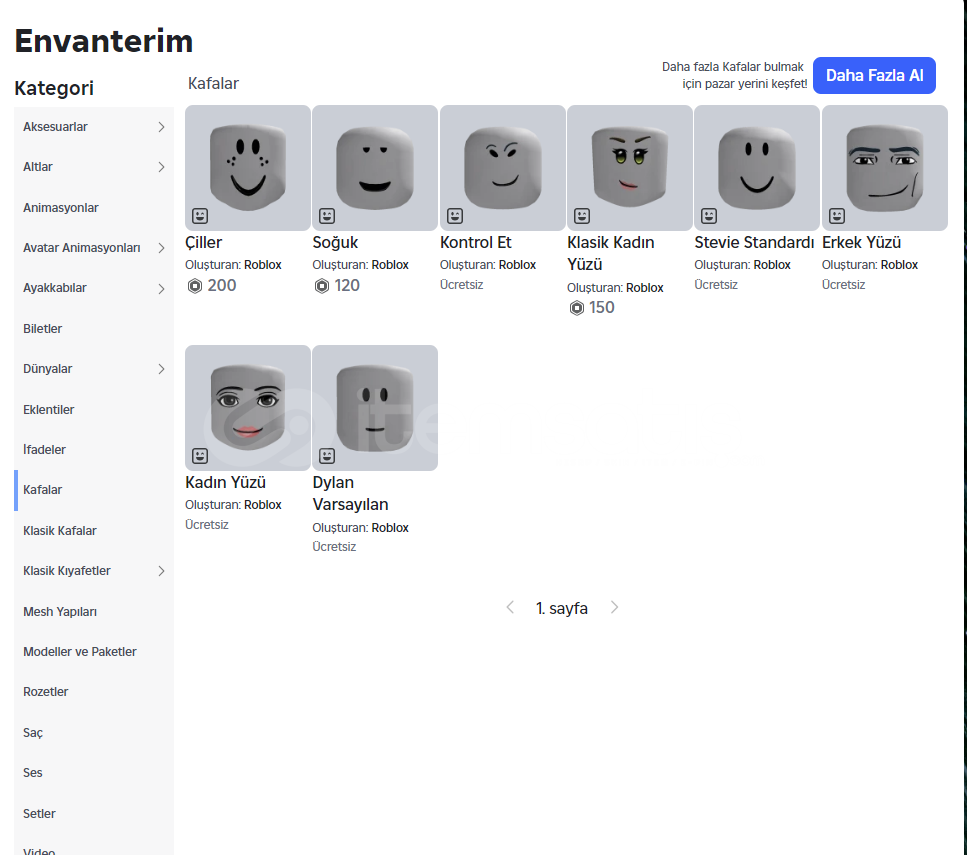Select the Kafalar category
967x855 pixels.
[94, 490]
